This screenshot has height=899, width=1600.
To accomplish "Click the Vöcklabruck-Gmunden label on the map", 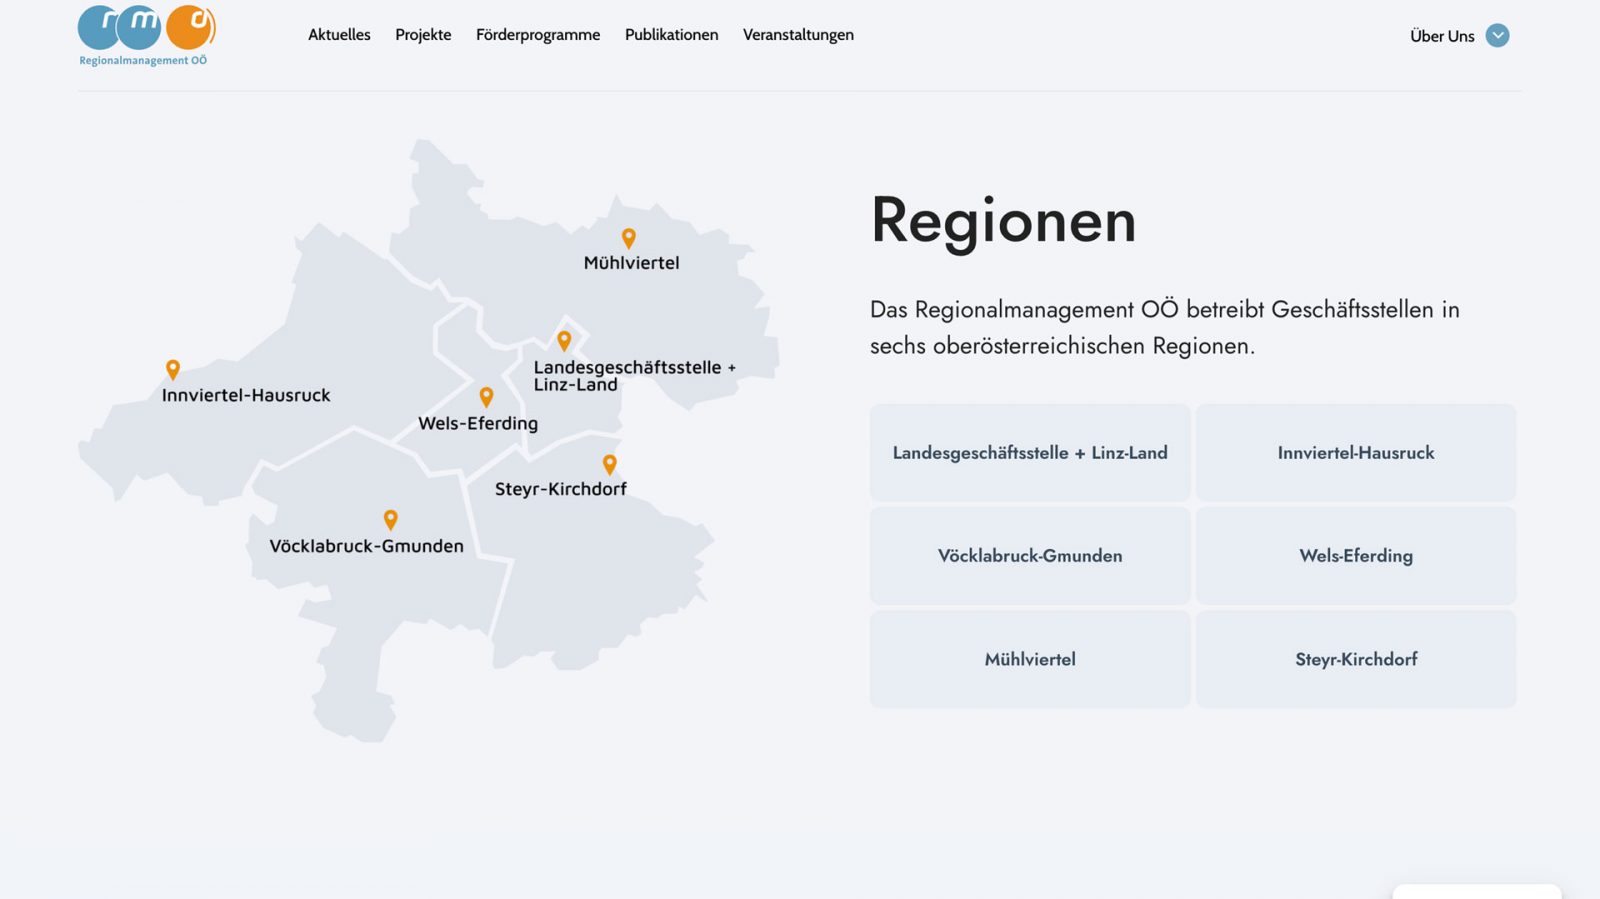I will pos(366,546).
